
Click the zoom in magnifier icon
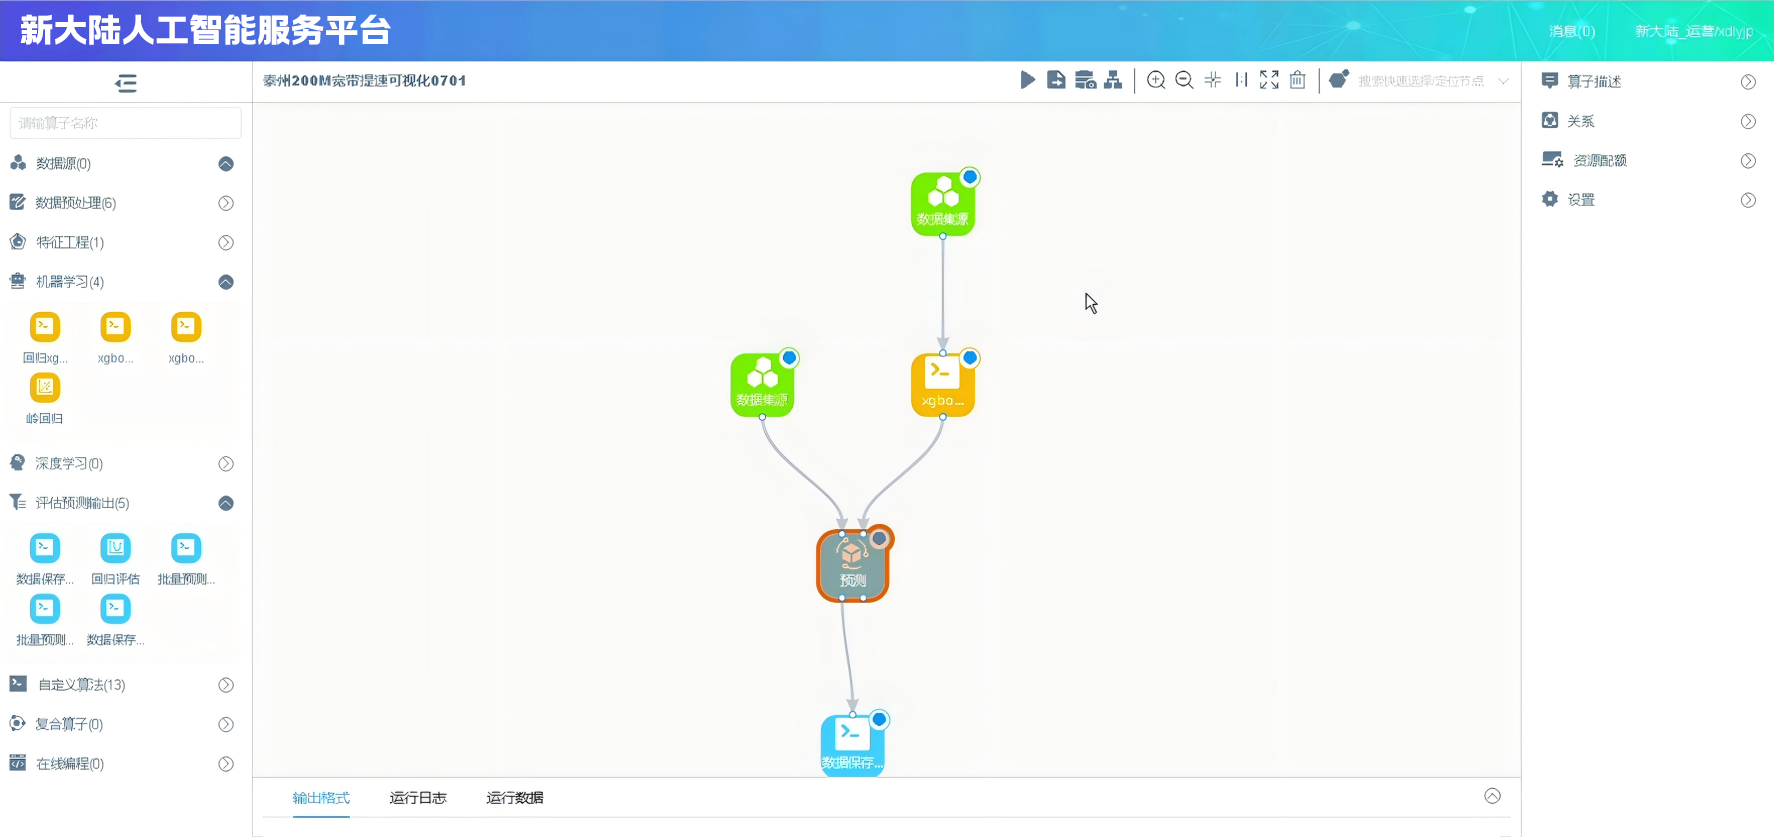[1156, 80]
